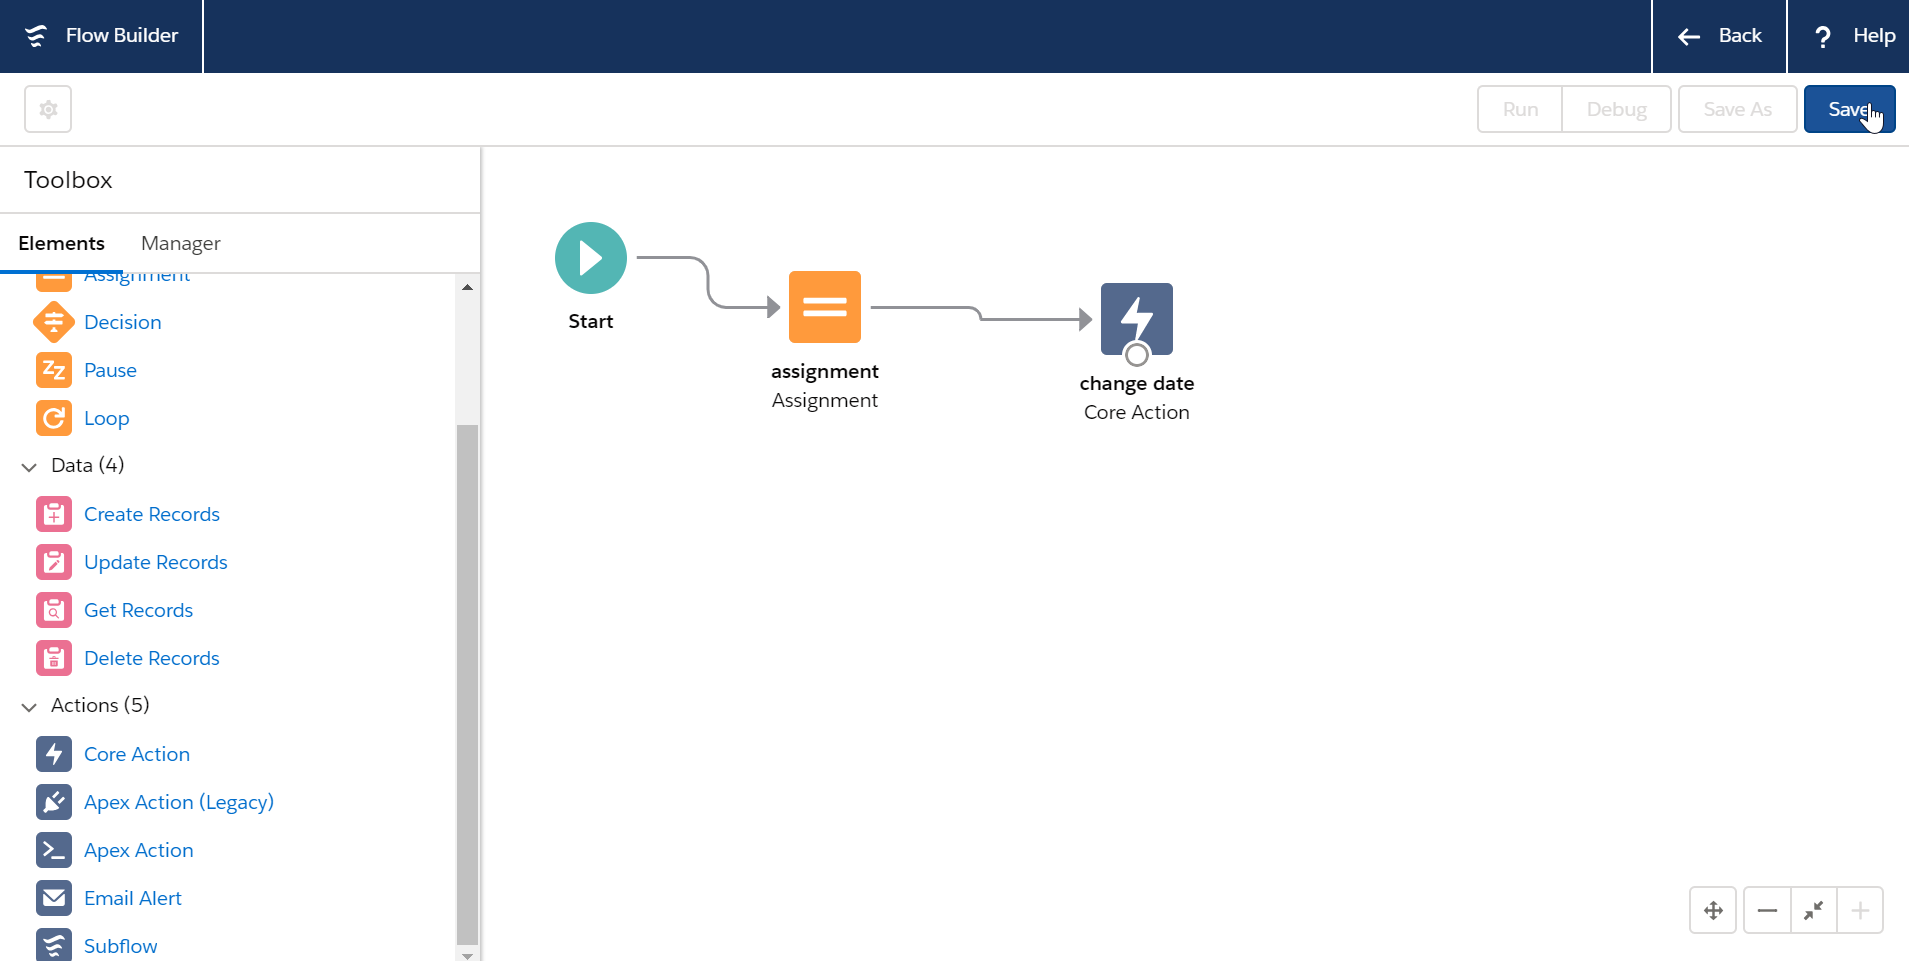Click the Loop element icon
The height and width of the screenshot is (961, 1909).
tap(54, 418)
